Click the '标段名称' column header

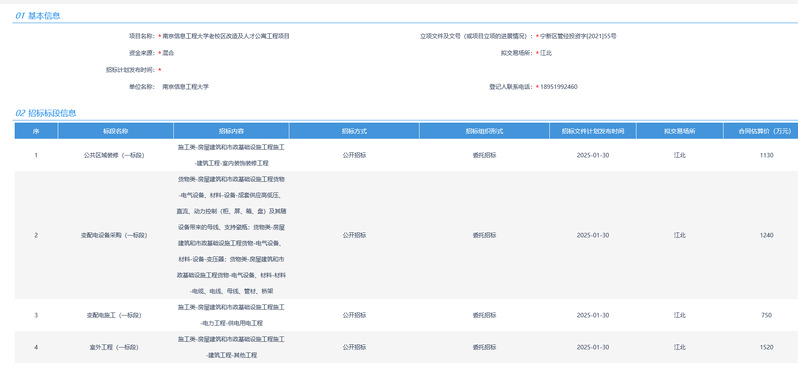pos(116,131)
